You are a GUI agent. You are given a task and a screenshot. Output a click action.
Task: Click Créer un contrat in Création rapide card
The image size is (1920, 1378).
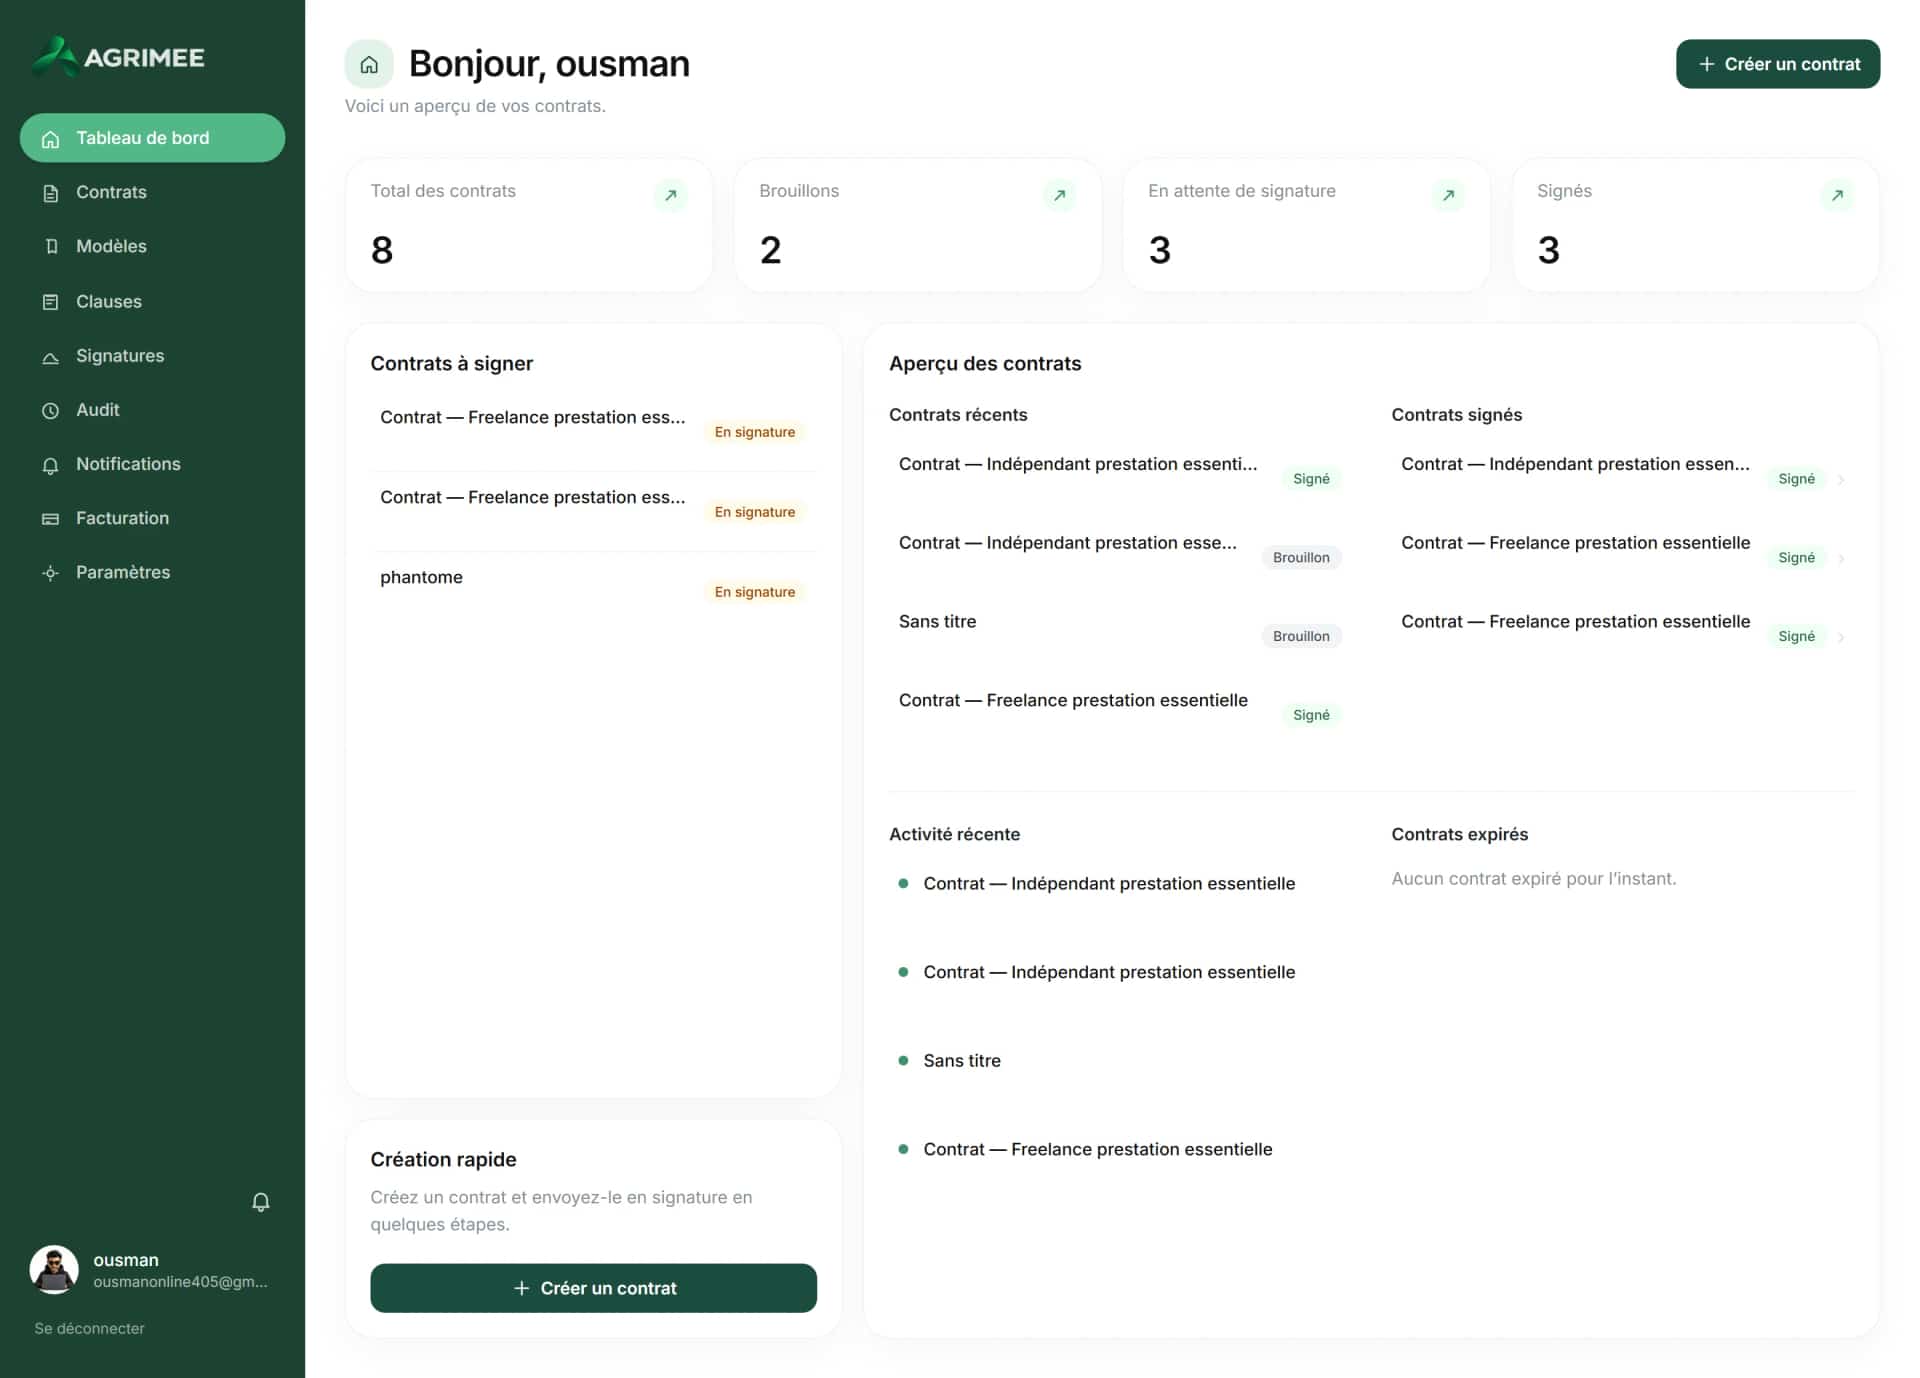coord(593,1288)
